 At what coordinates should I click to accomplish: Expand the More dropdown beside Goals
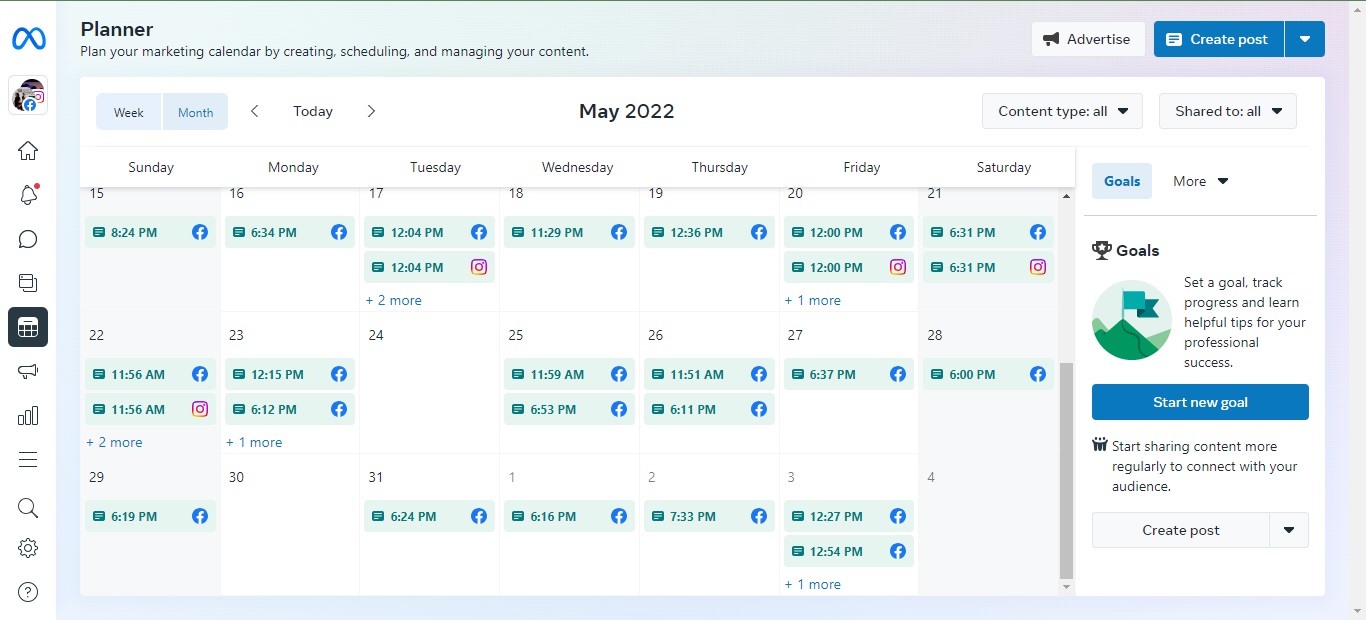[1200, 181]
